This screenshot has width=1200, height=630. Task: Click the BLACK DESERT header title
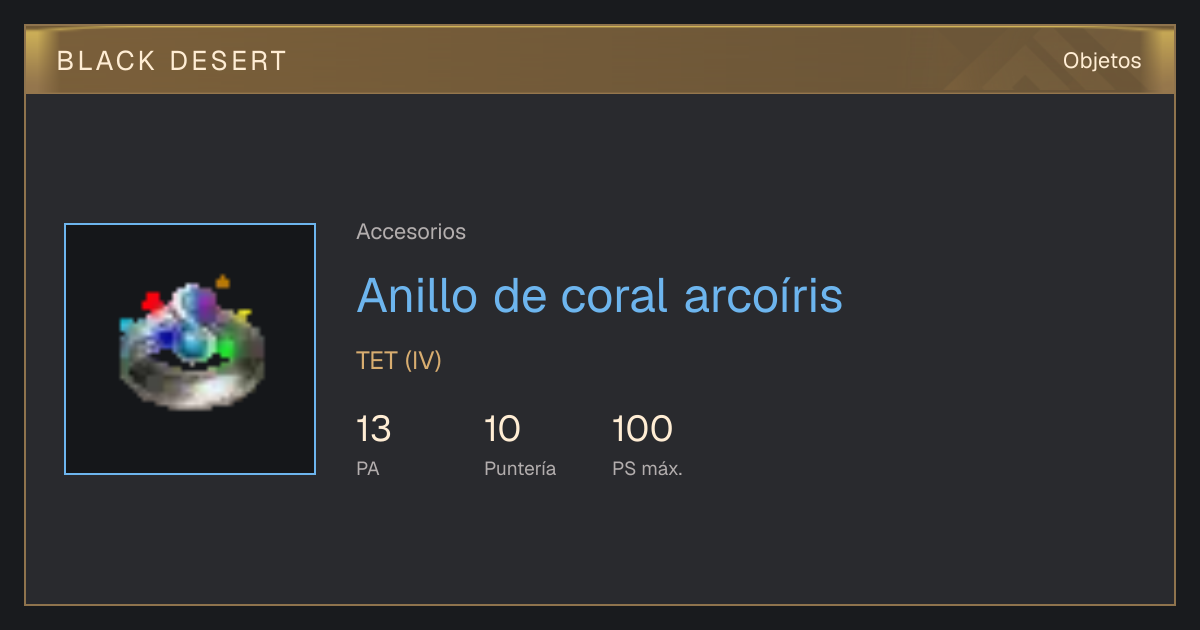(x=172, y=61)
